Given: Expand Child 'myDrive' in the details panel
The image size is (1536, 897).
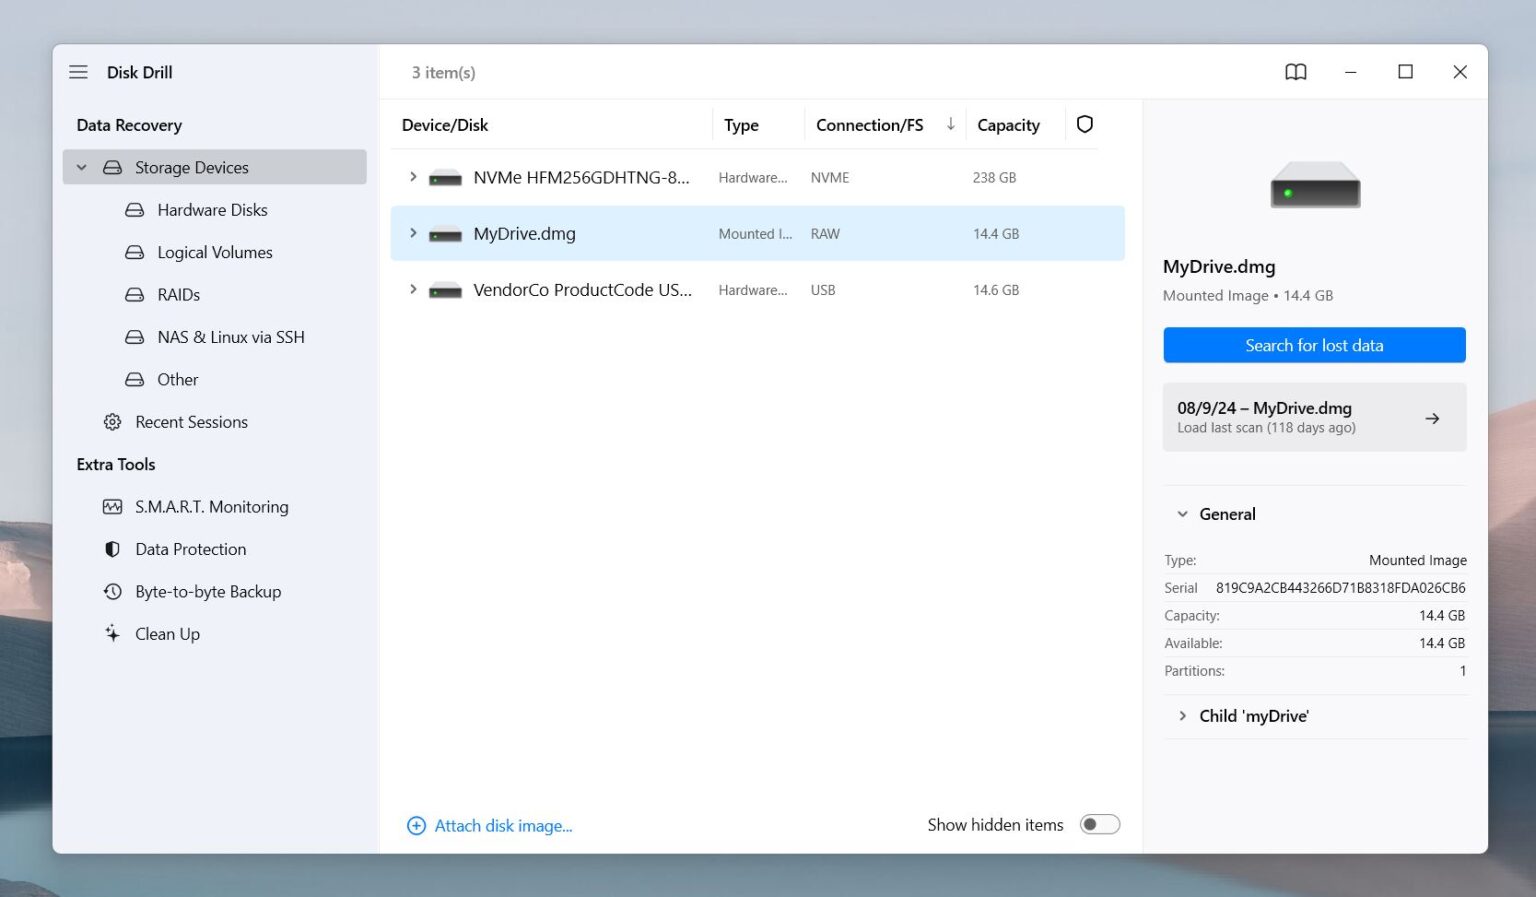Looking at the screenshot, I should pos(1184,716).
